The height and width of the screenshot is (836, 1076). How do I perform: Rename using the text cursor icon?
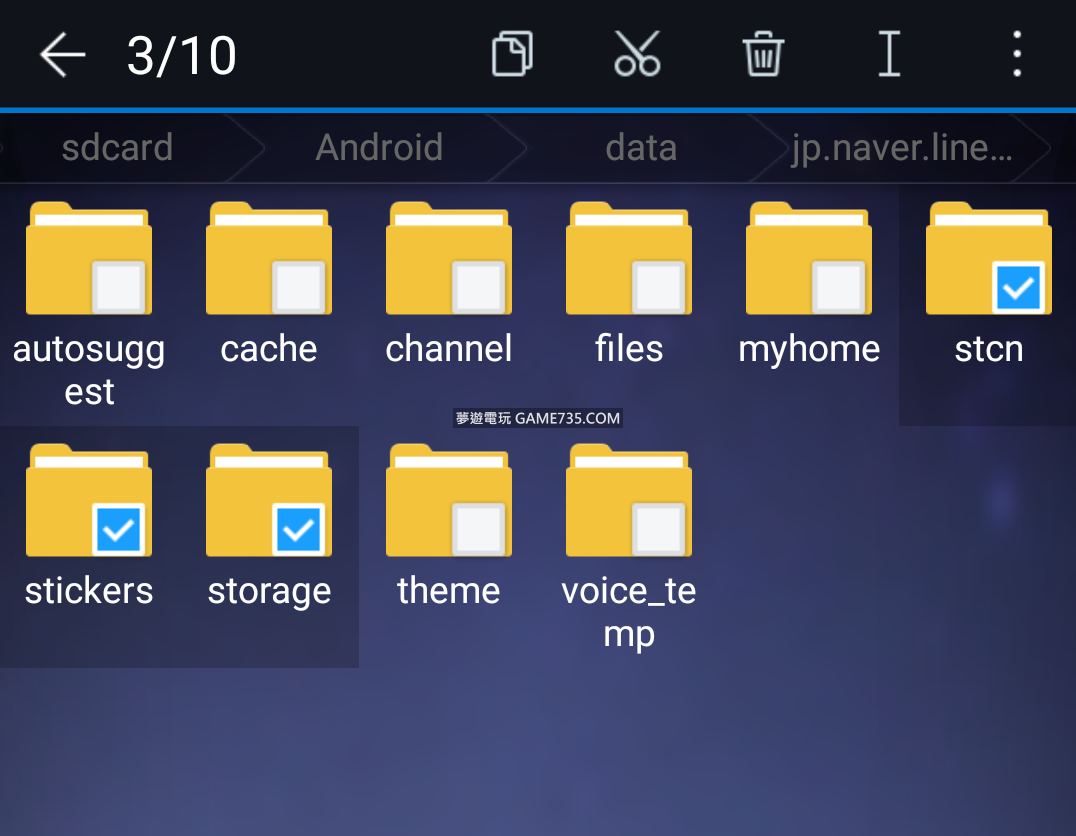pos(889,54)
